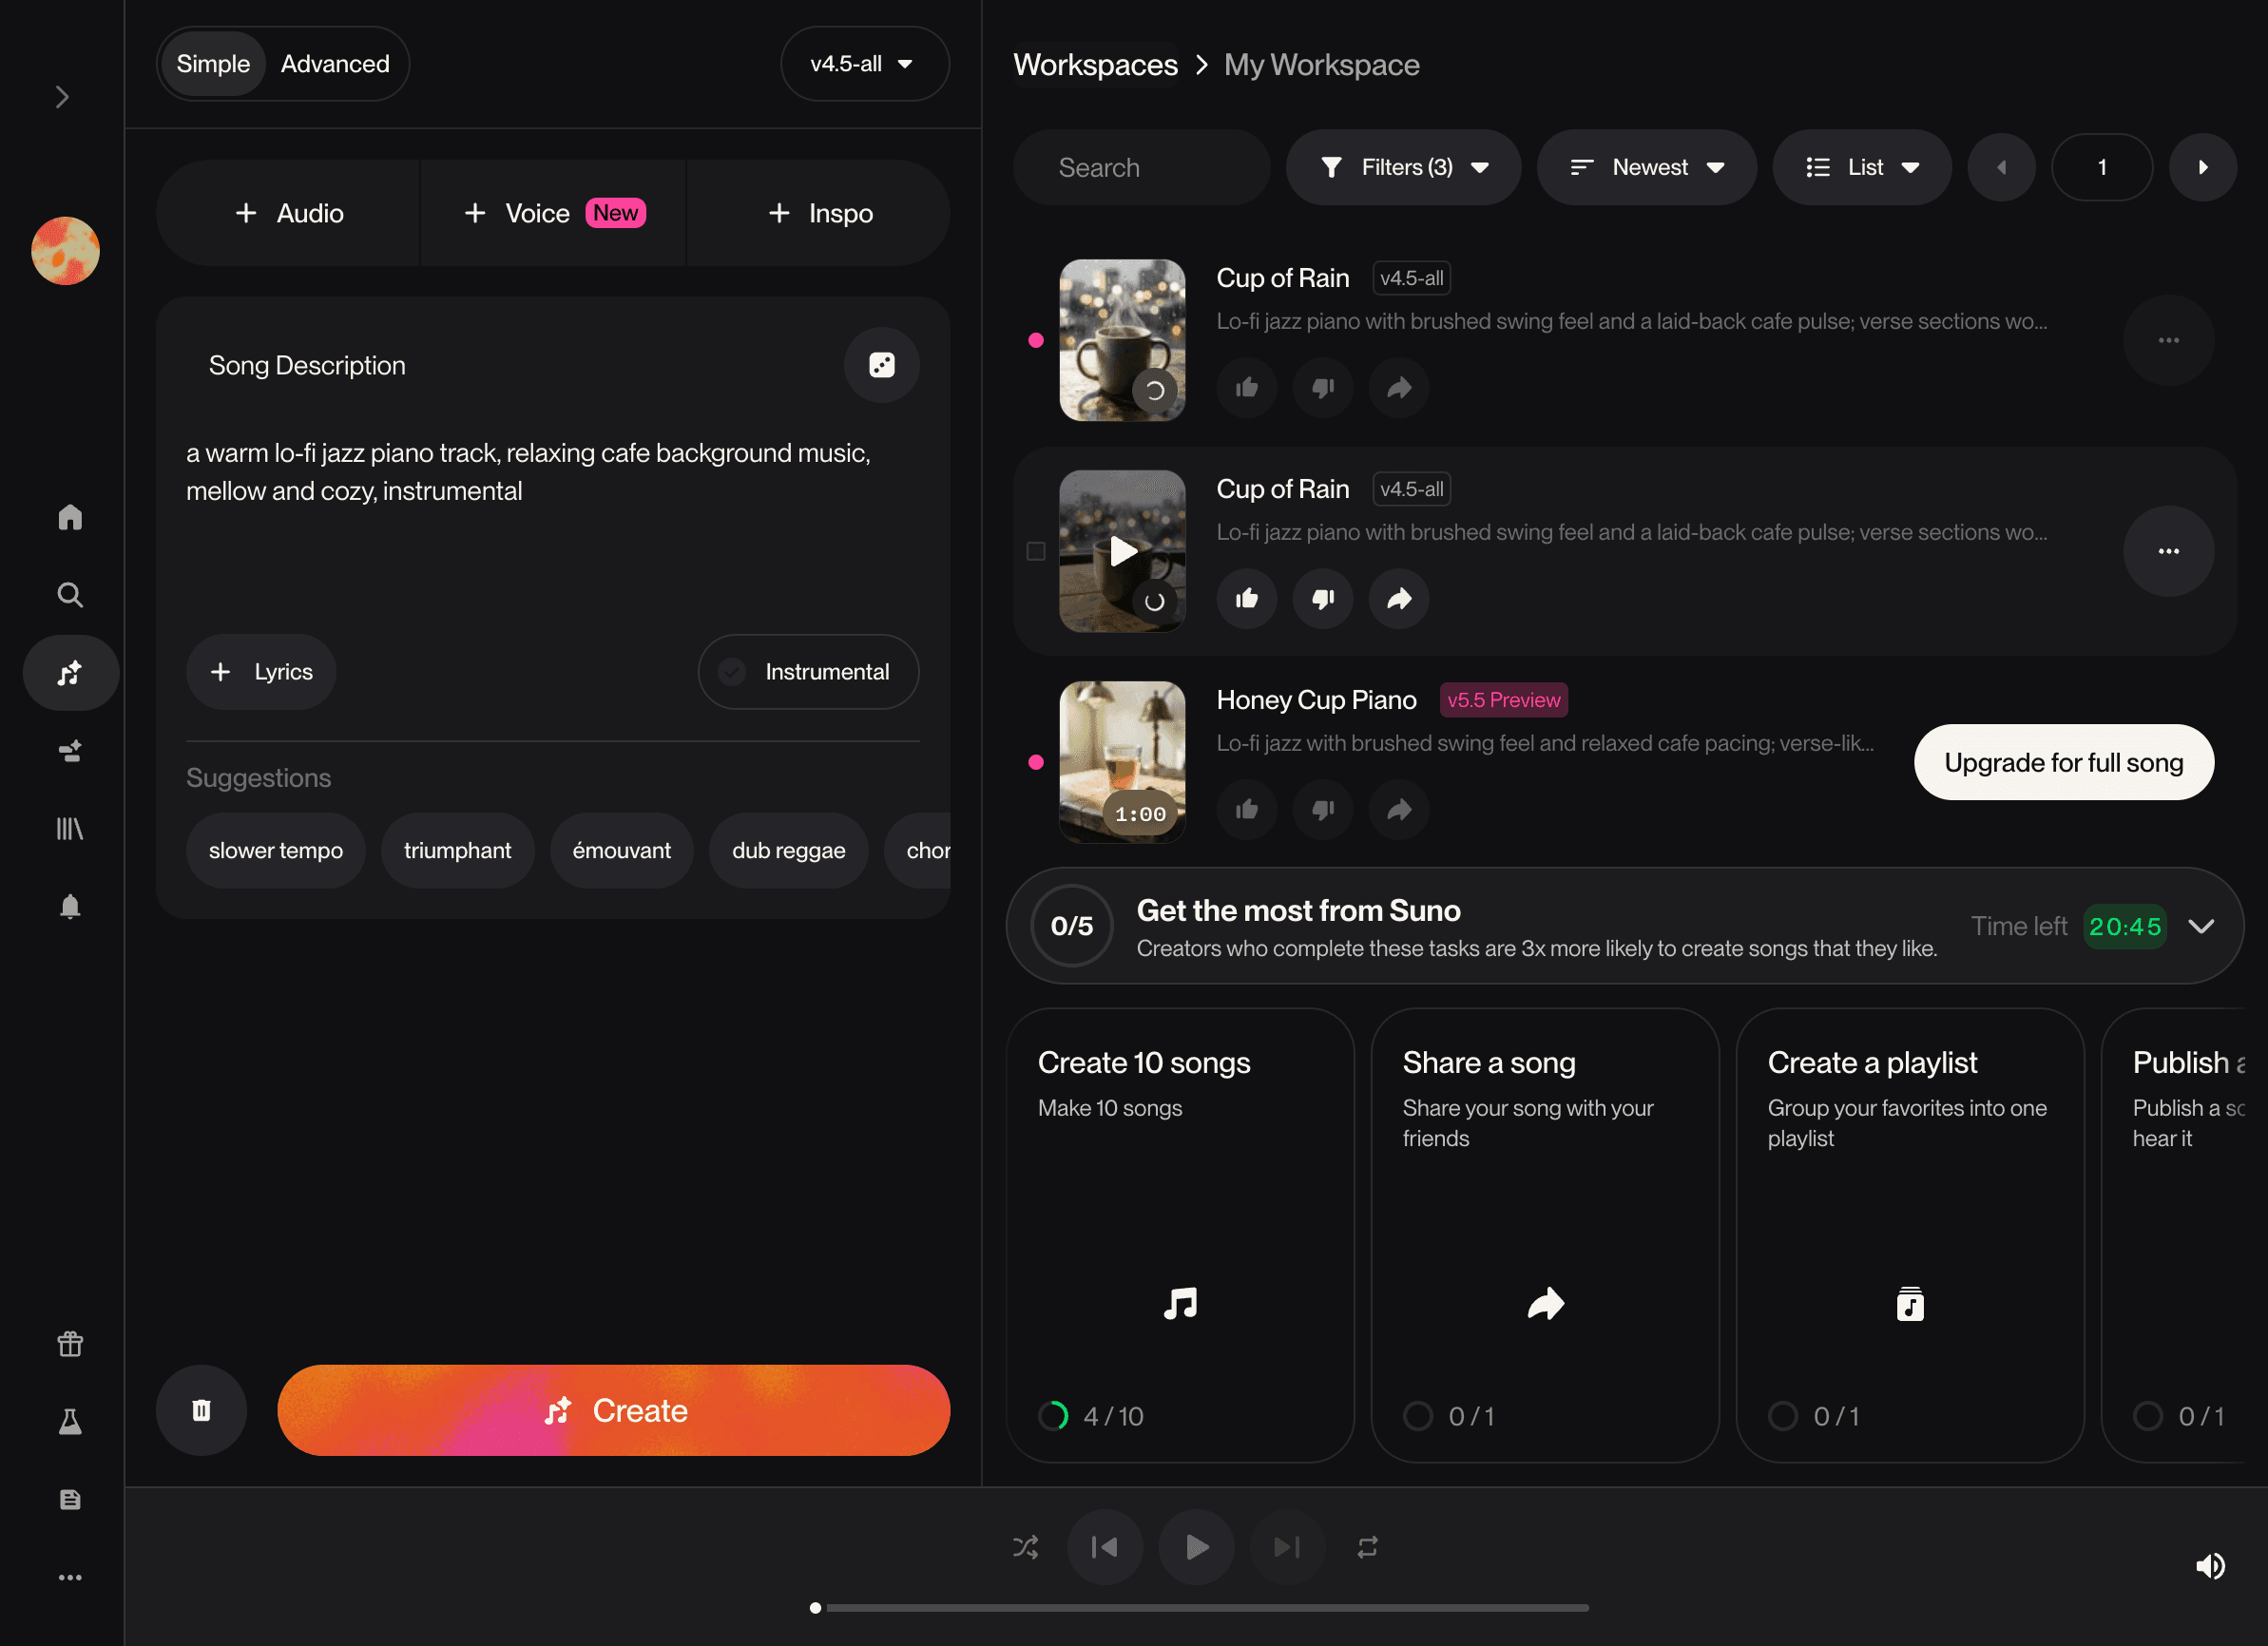Viewport: 2268px width, 1646px height.
Task: Open the Create a playlist task card
Action: click(x=1910, y=1235)
